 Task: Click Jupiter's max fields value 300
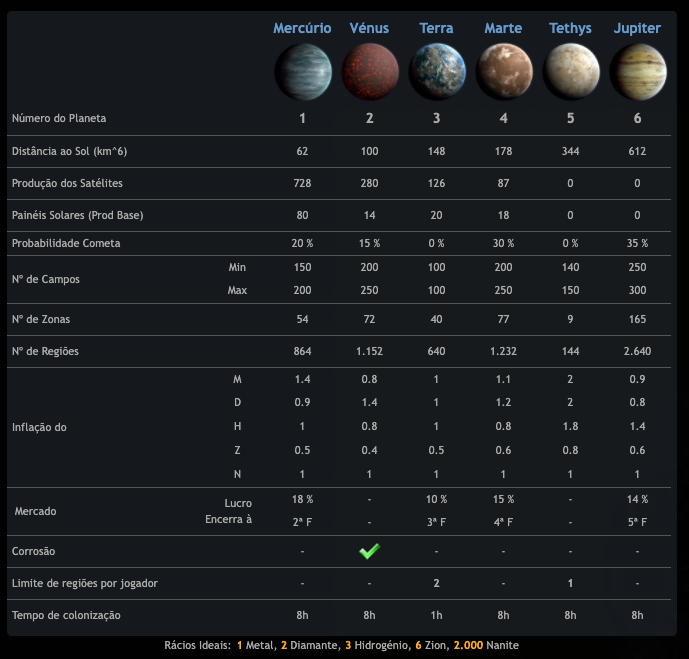[637, 290]
